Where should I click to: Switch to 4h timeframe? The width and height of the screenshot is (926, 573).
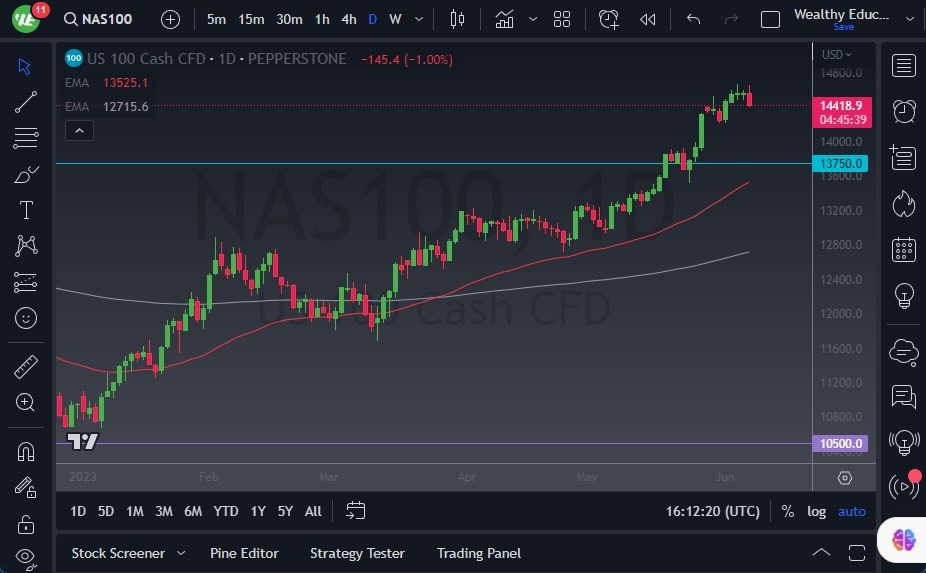coord(349,19)
